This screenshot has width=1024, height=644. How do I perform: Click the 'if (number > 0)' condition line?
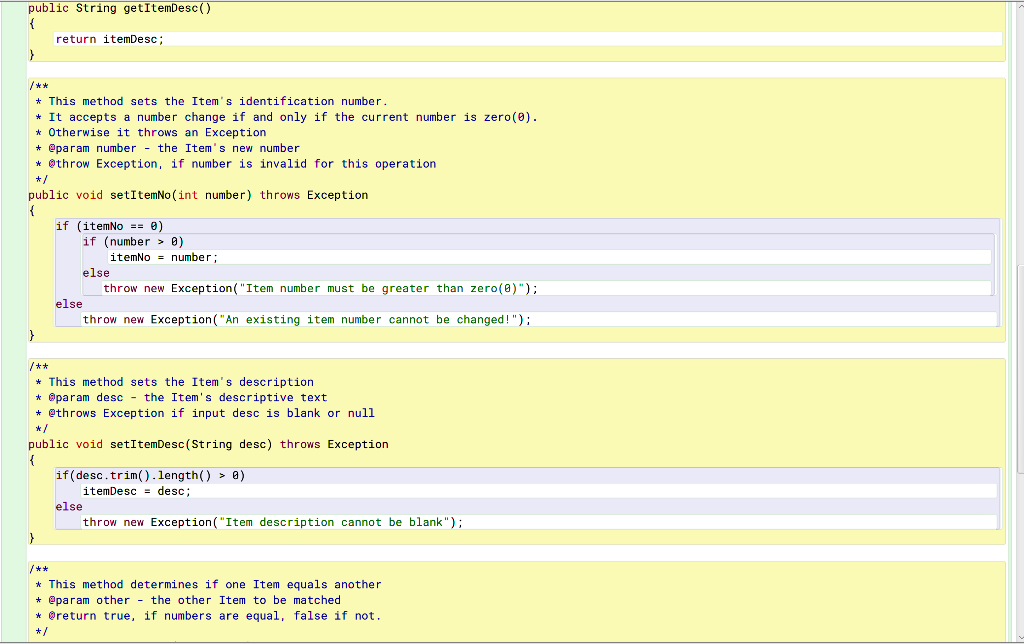pos(133,242)
